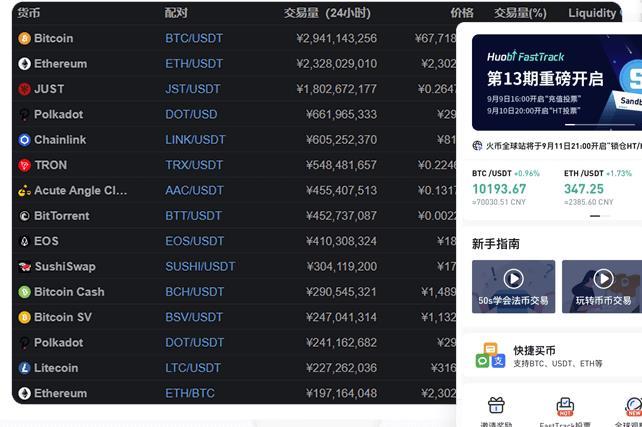642x427 pixels.
Task: Click the globe announcement icon in Huobi panel
Action: click(x=477, y=146)
